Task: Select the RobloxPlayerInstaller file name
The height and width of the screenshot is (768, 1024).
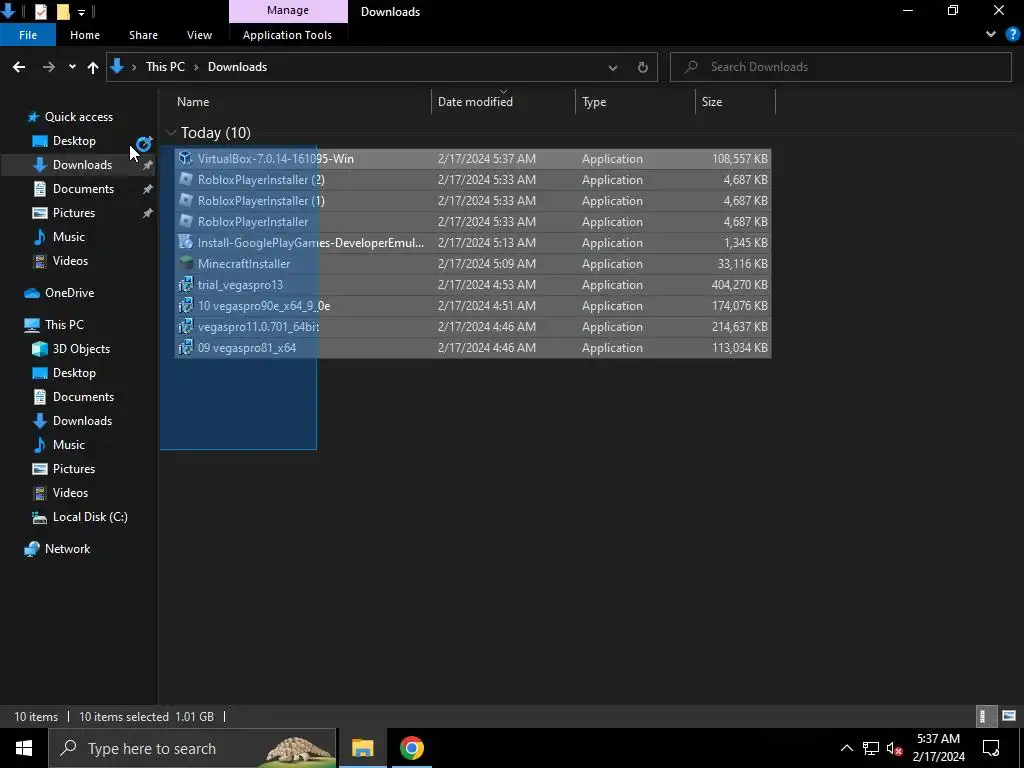Action: 253,221
